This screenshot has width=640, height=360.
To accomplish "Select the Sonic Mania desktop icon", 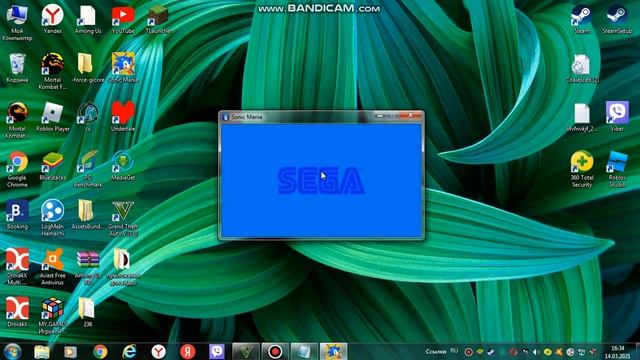I will pyautogui.click(x=123, y=68).
